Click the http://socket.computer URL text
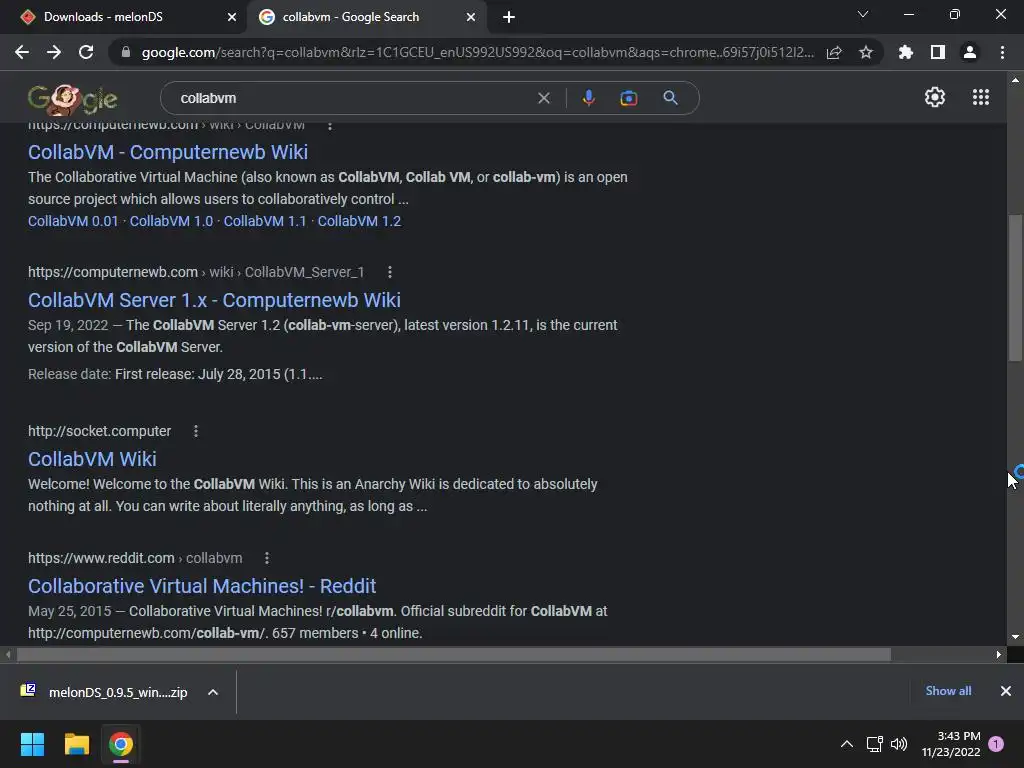The image size is (1024, 768). [x=99, y=431]
